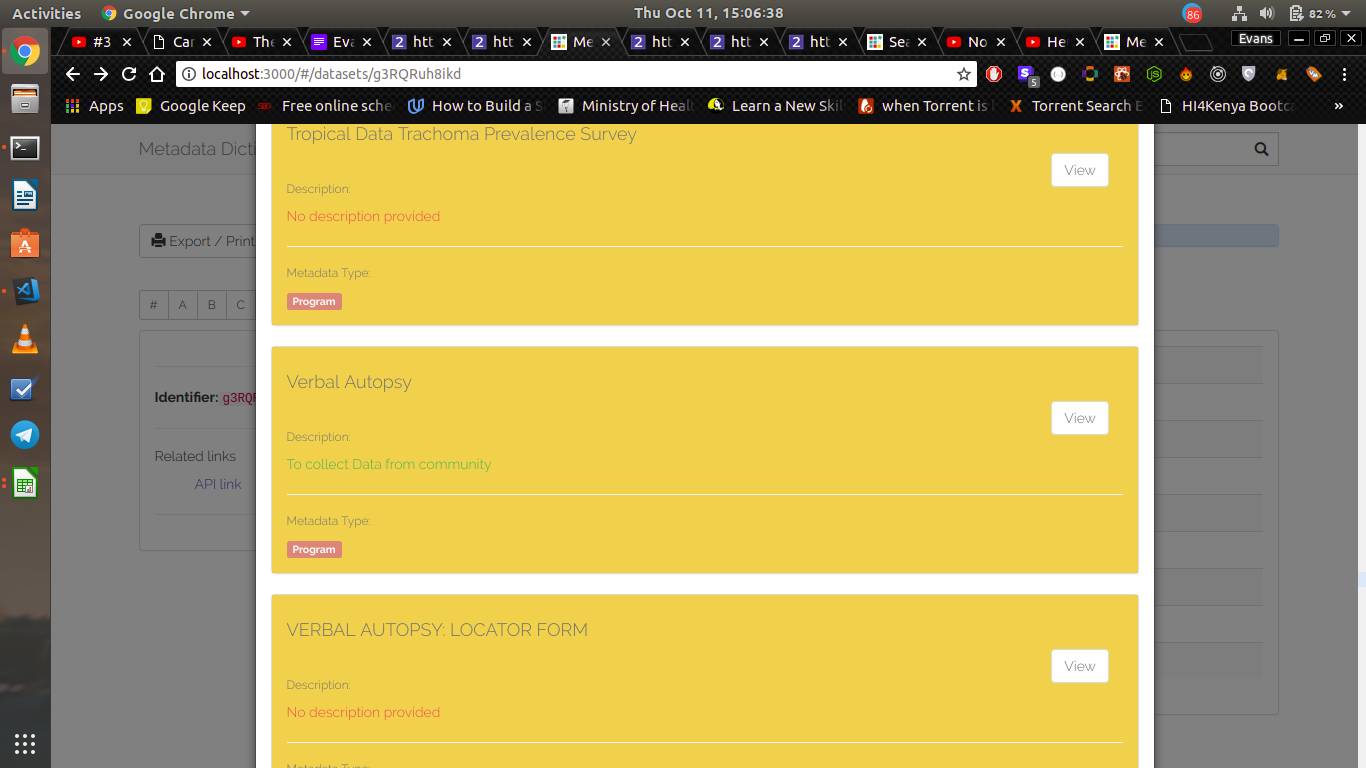The image size is (1366, 768).
Task: Open the volume indicator in top bar
Action: (1267, 13)
